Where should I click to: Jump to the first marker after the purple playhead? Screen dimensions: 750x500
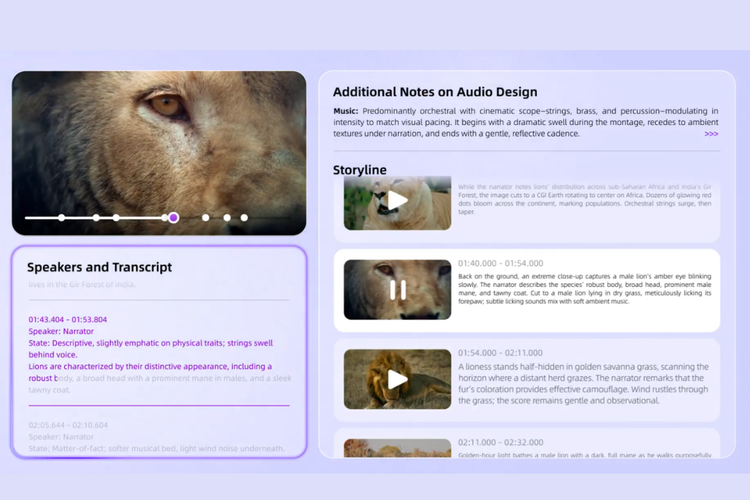(206, 218)
